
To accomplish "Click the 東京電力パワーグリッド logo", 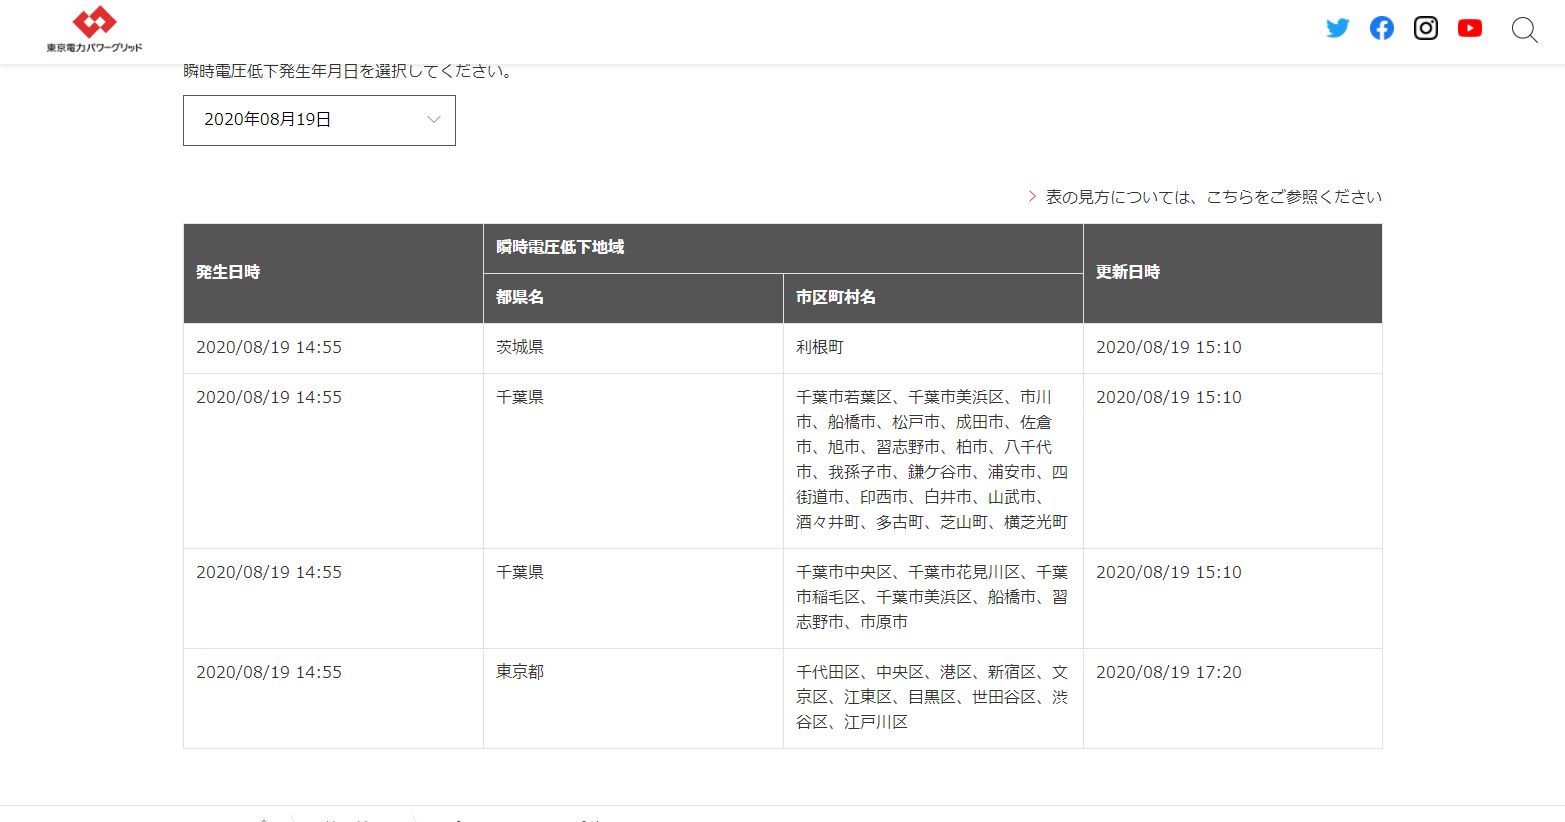I will [x=94, y=30].
